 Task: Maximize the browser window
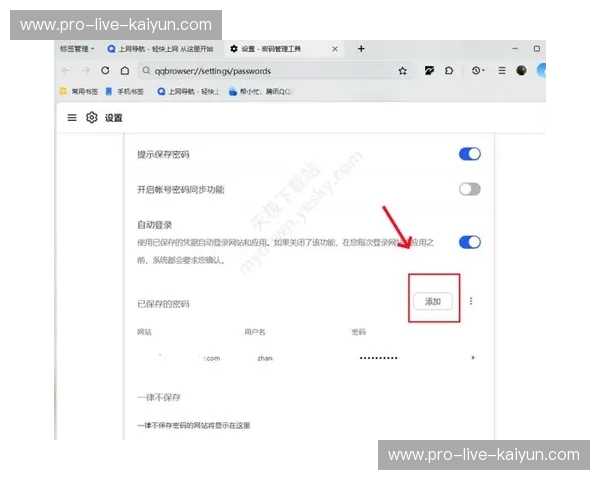pyautogui.click(x=536, y=49)
